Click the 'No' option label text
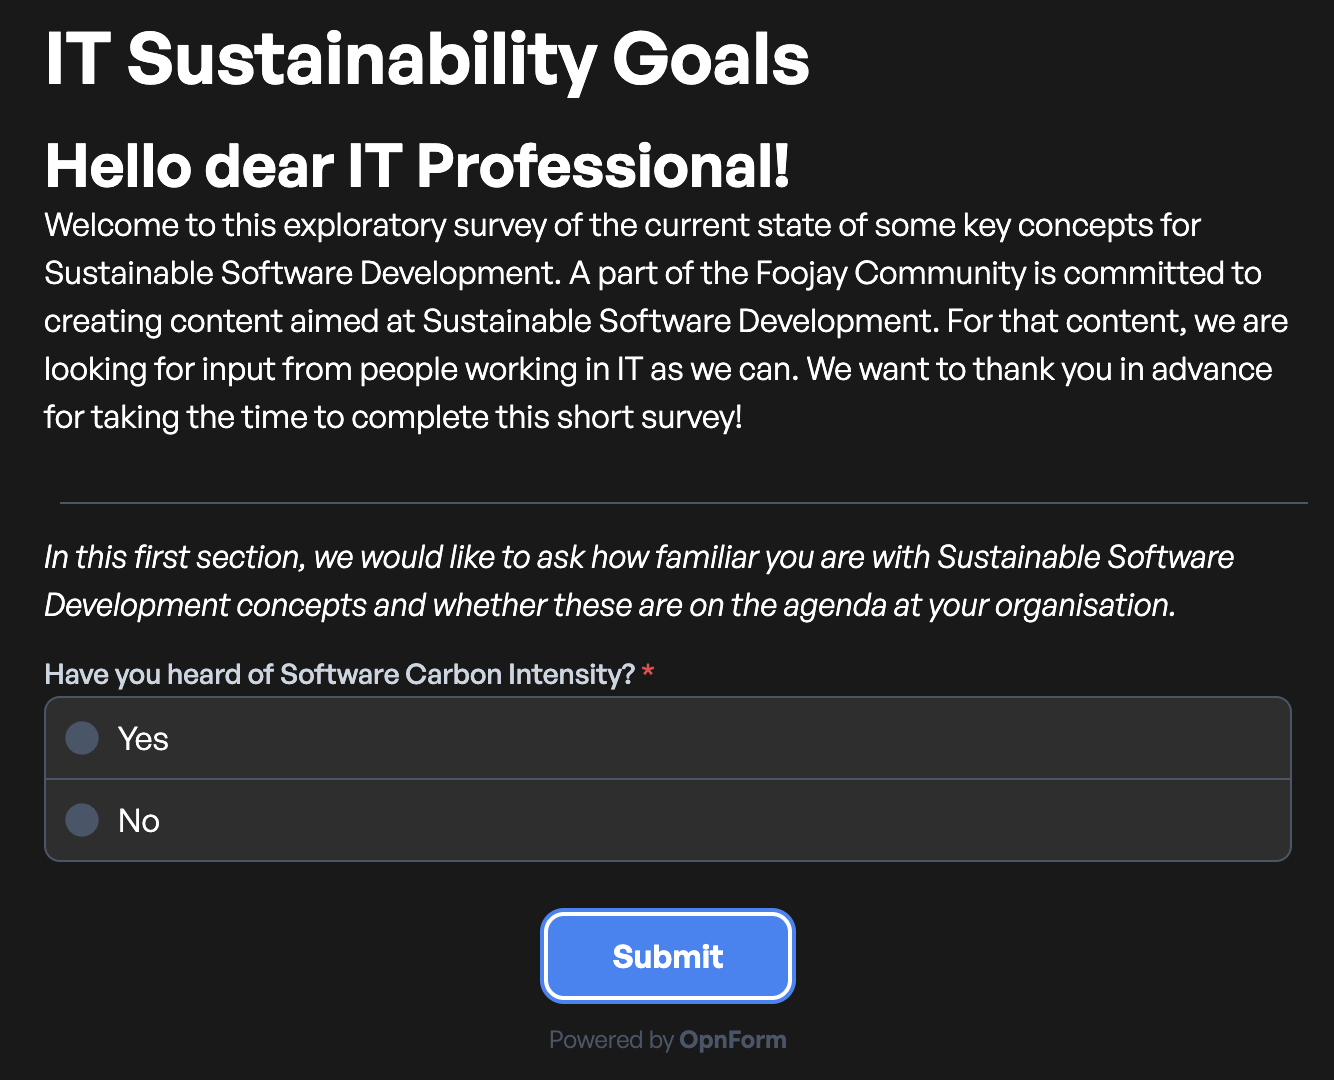Viewport: 1334px width, 1080px height. point(139,820)
